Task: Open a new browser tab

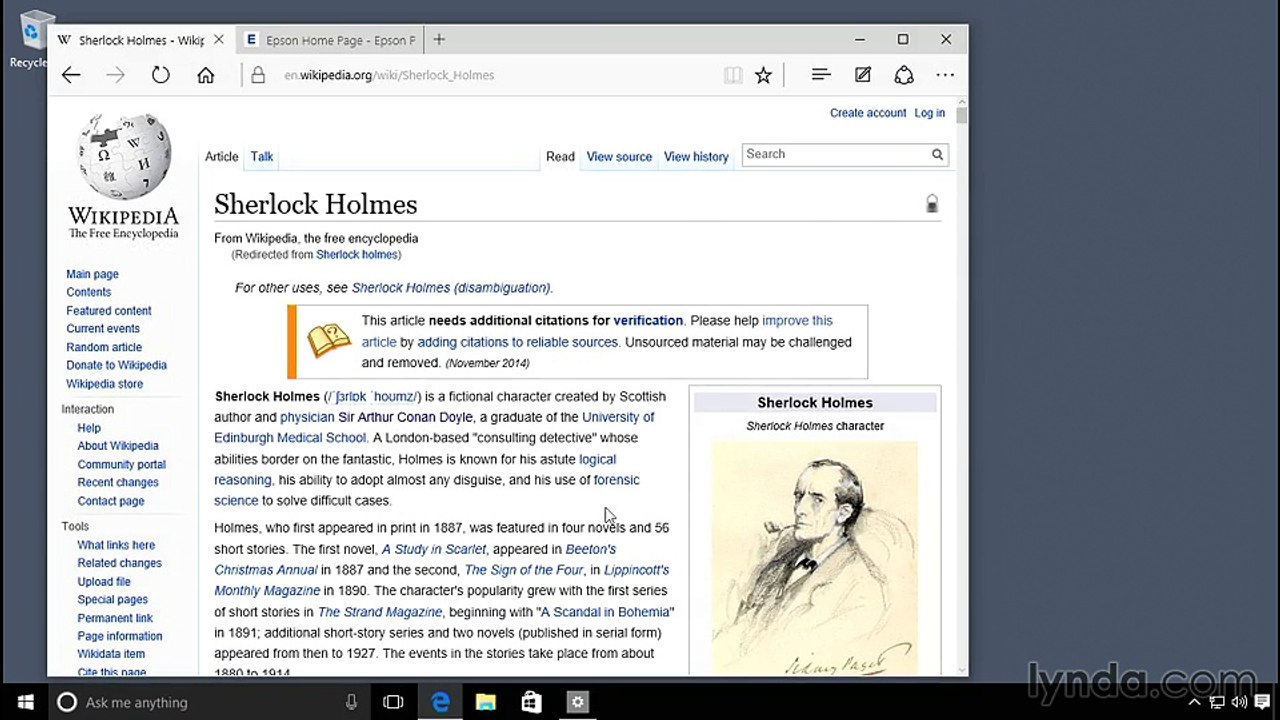Action: (439, 40)
